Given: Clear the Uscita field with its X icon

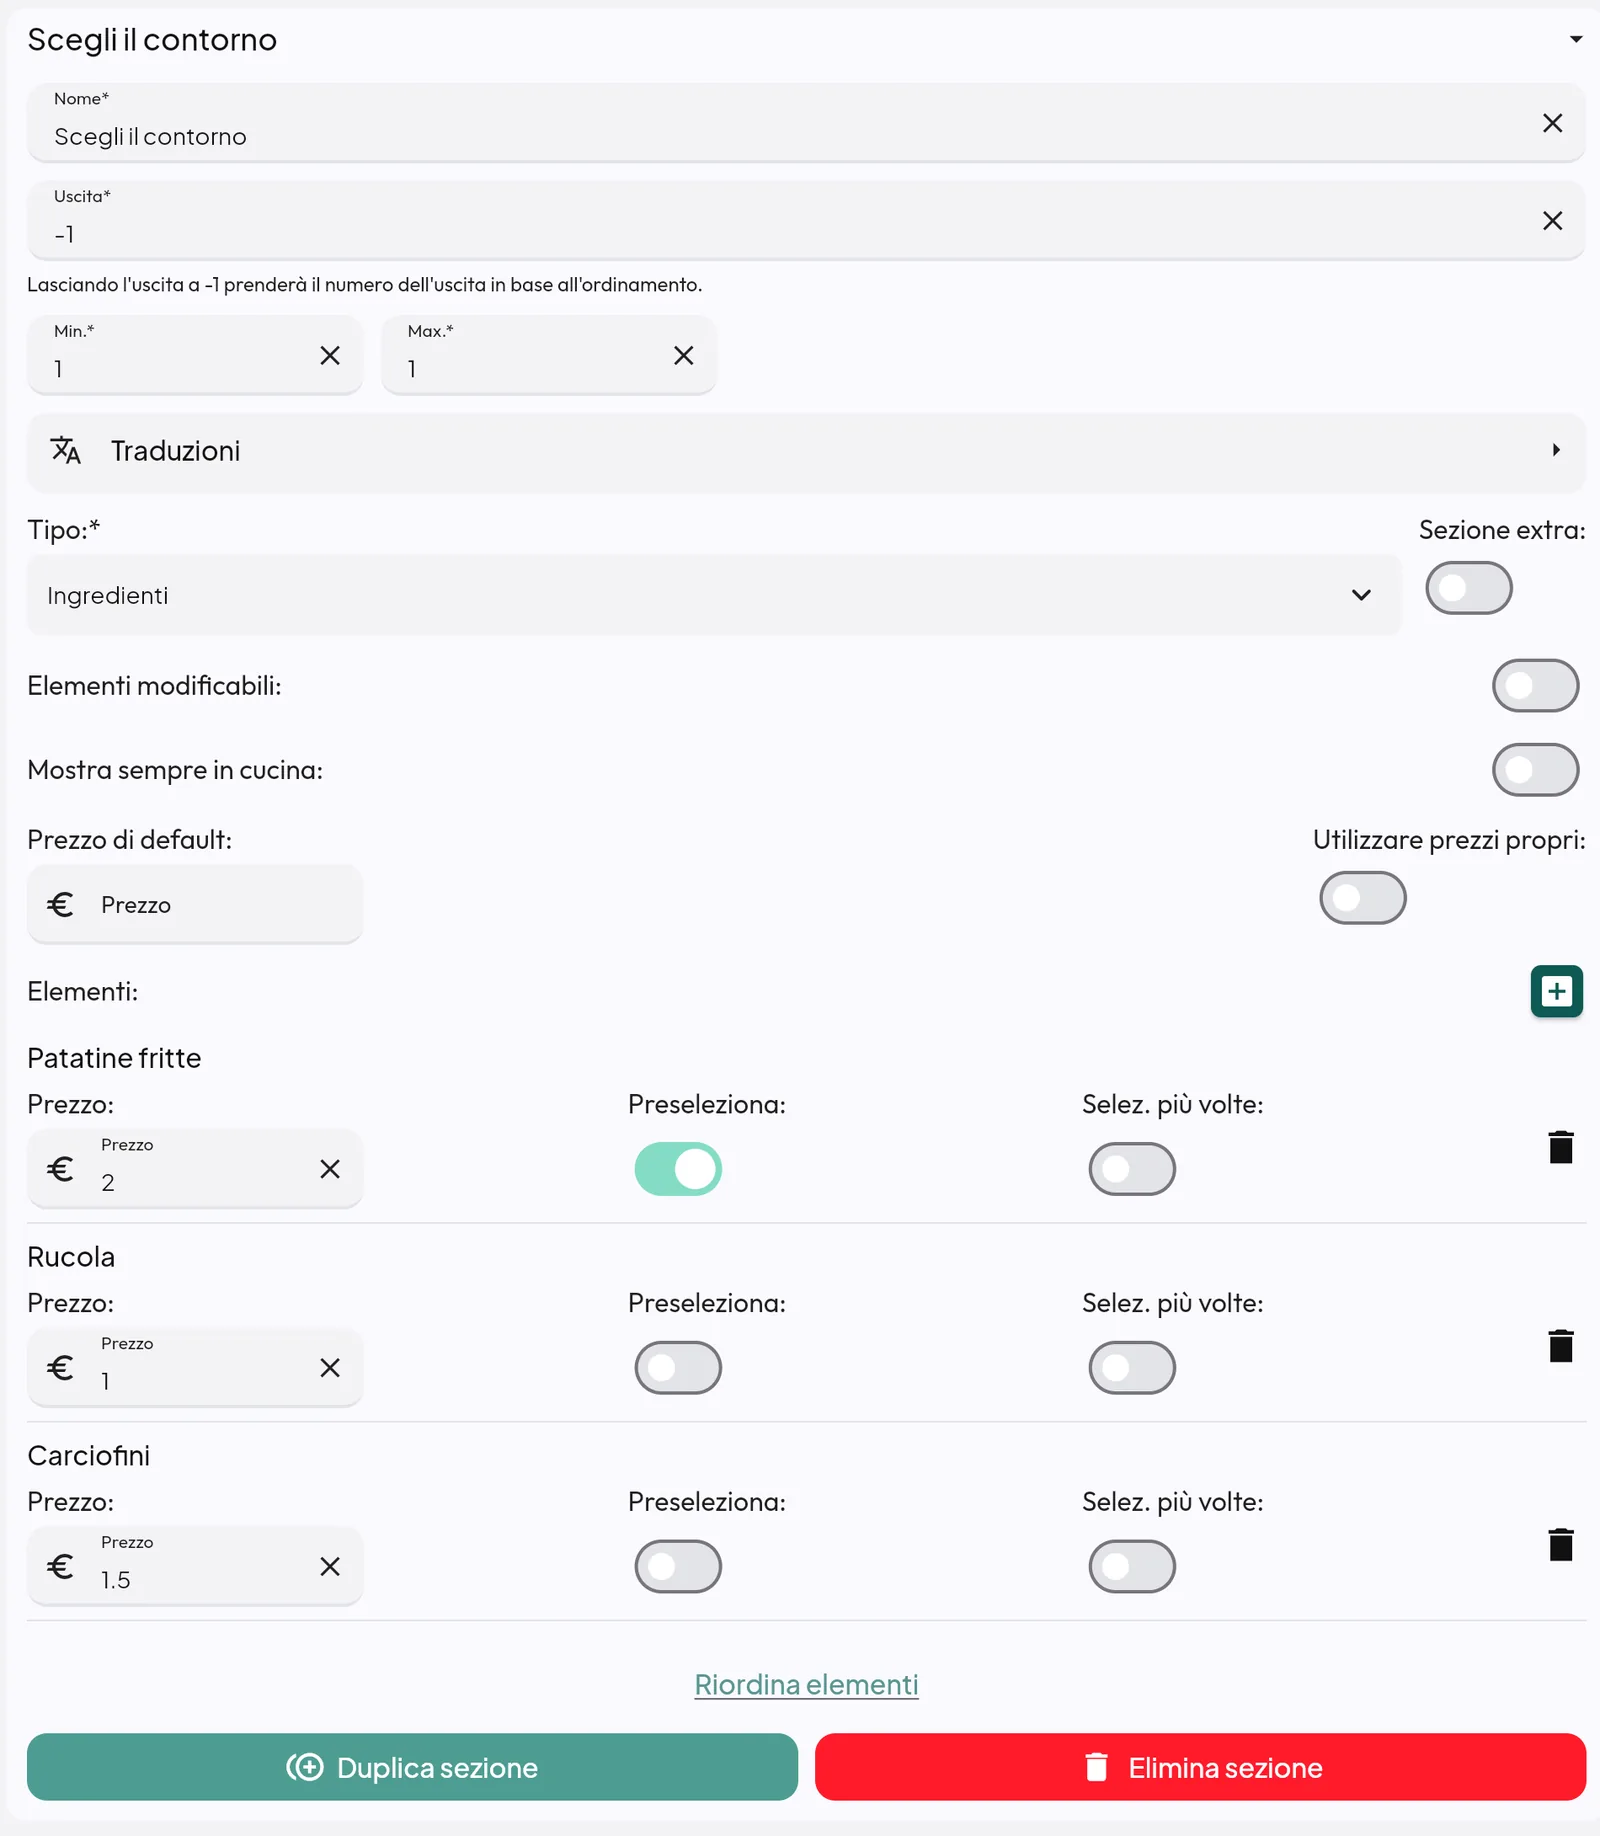Looking at the screenshot, I should point(1552,221).
